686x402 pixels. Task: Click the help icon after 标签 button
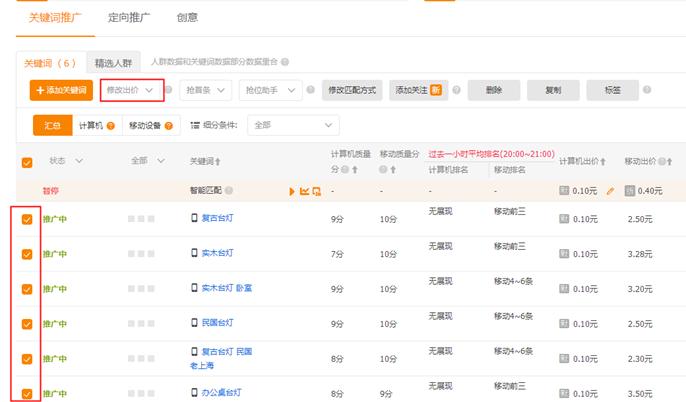pos(647,90)
